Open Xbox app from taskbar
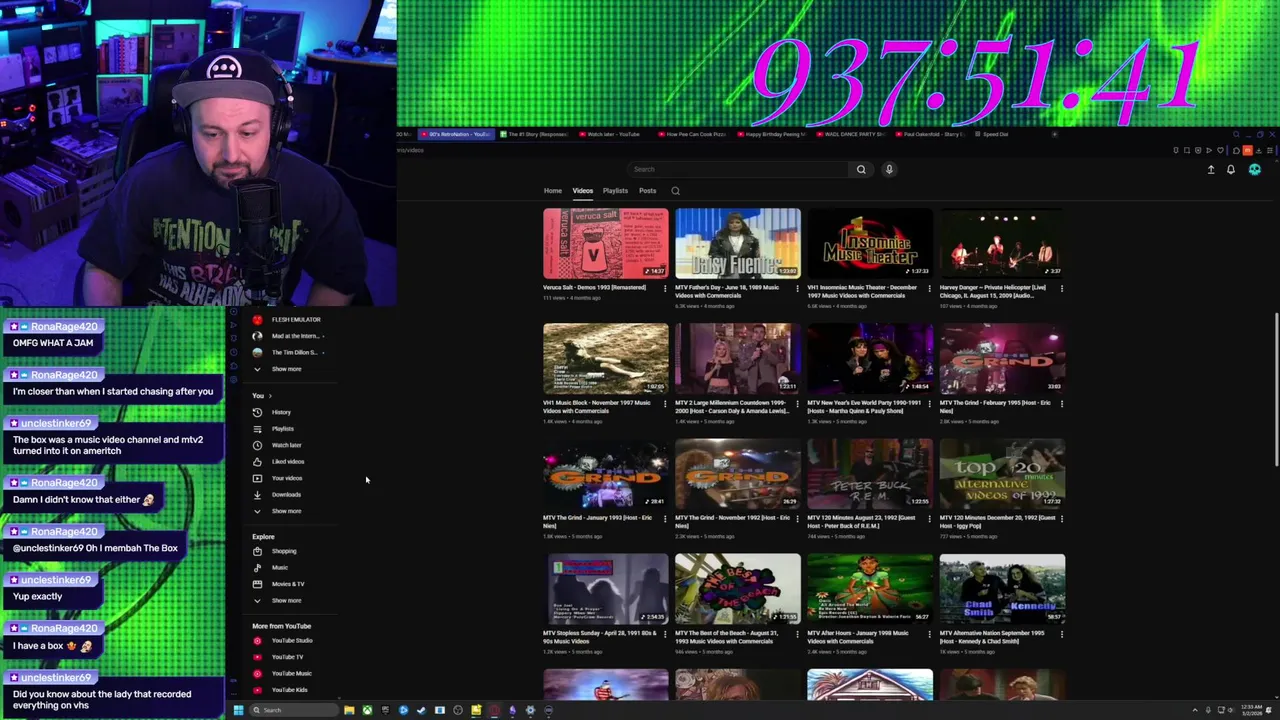 (367, 710)
